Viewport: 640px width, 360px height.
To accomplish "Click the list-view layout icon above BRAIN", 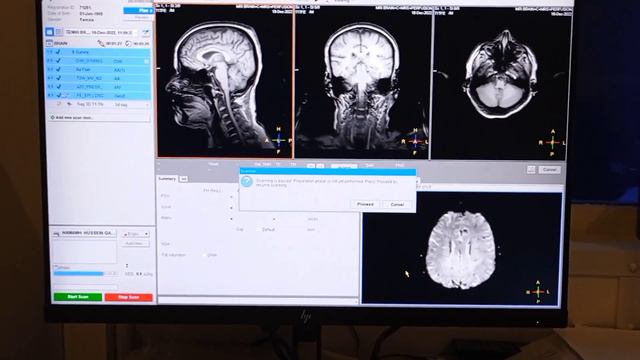I will coord(59,31).
